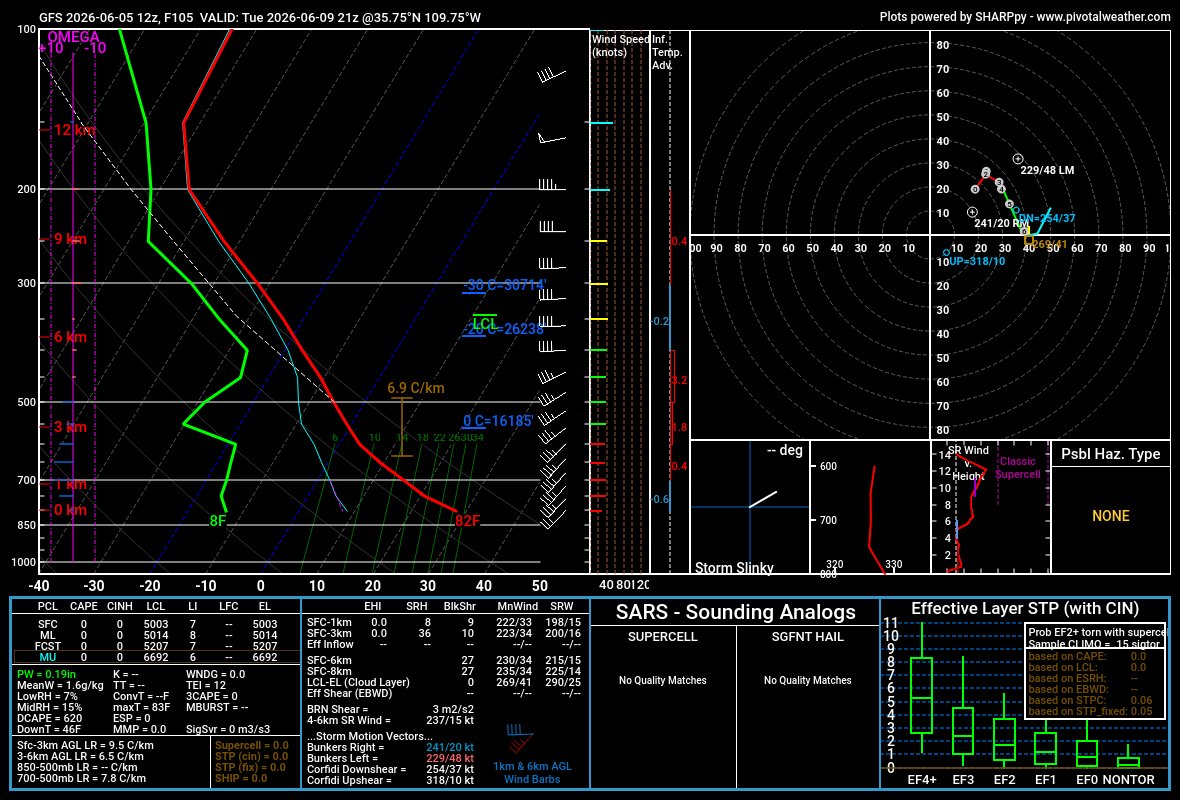Viewport: 1180px width, 800px height.
Task: Click the EF3 category label
Action: tap(963, 780)
